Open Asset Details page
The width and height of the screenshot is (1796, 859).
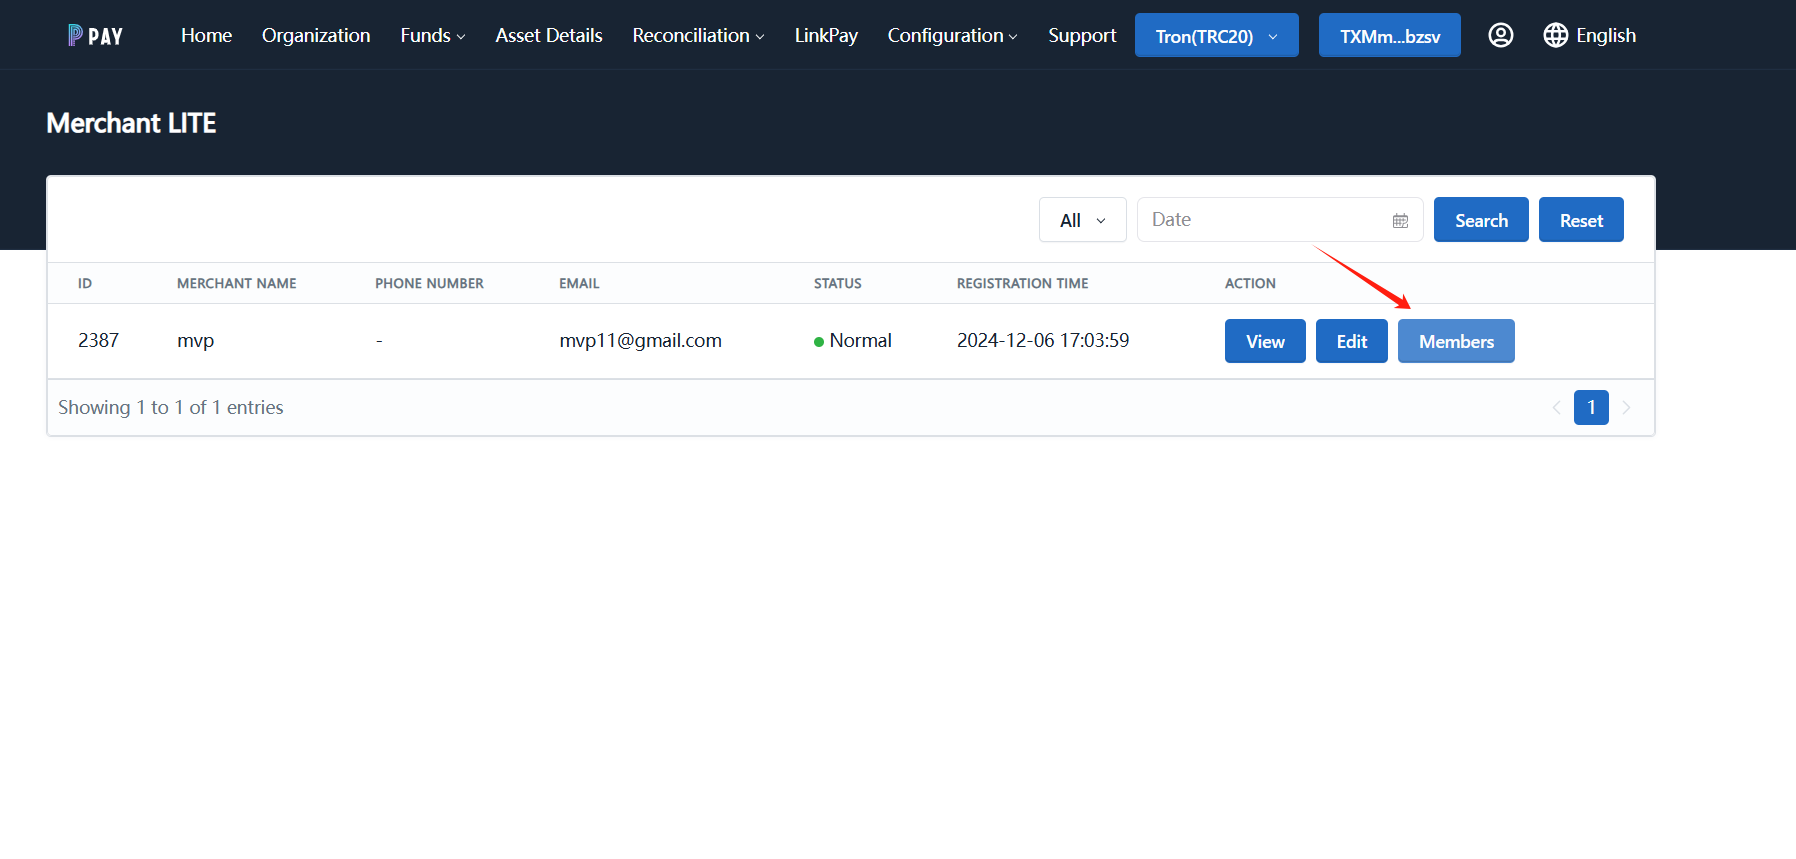(549, 35)
